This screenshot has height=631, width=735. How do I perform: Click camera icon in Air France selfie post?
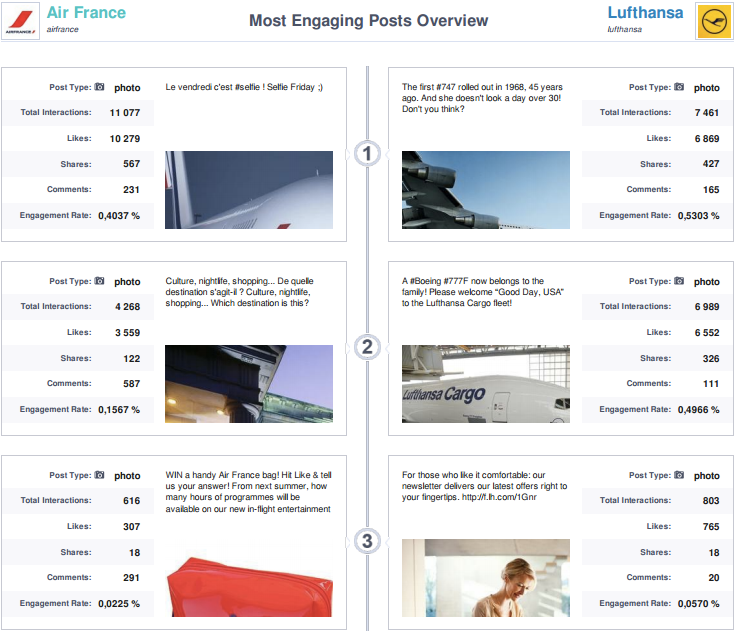pos(99,87)
